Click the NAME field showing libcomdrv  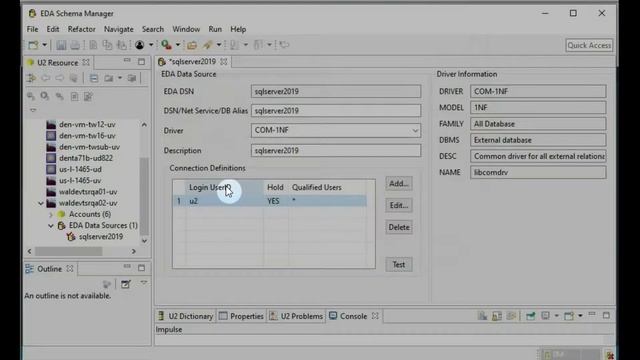(x=538, y=172)
